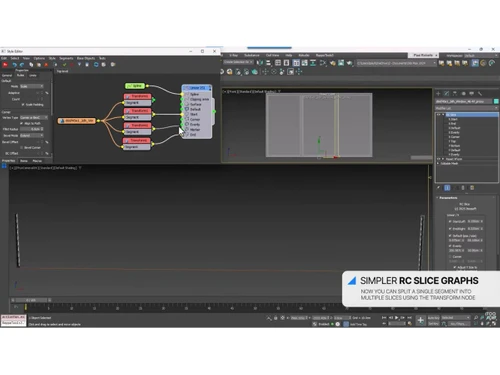500x375 pixels.
Task: Select the orange source object node in graph
Action: [77, 121]
